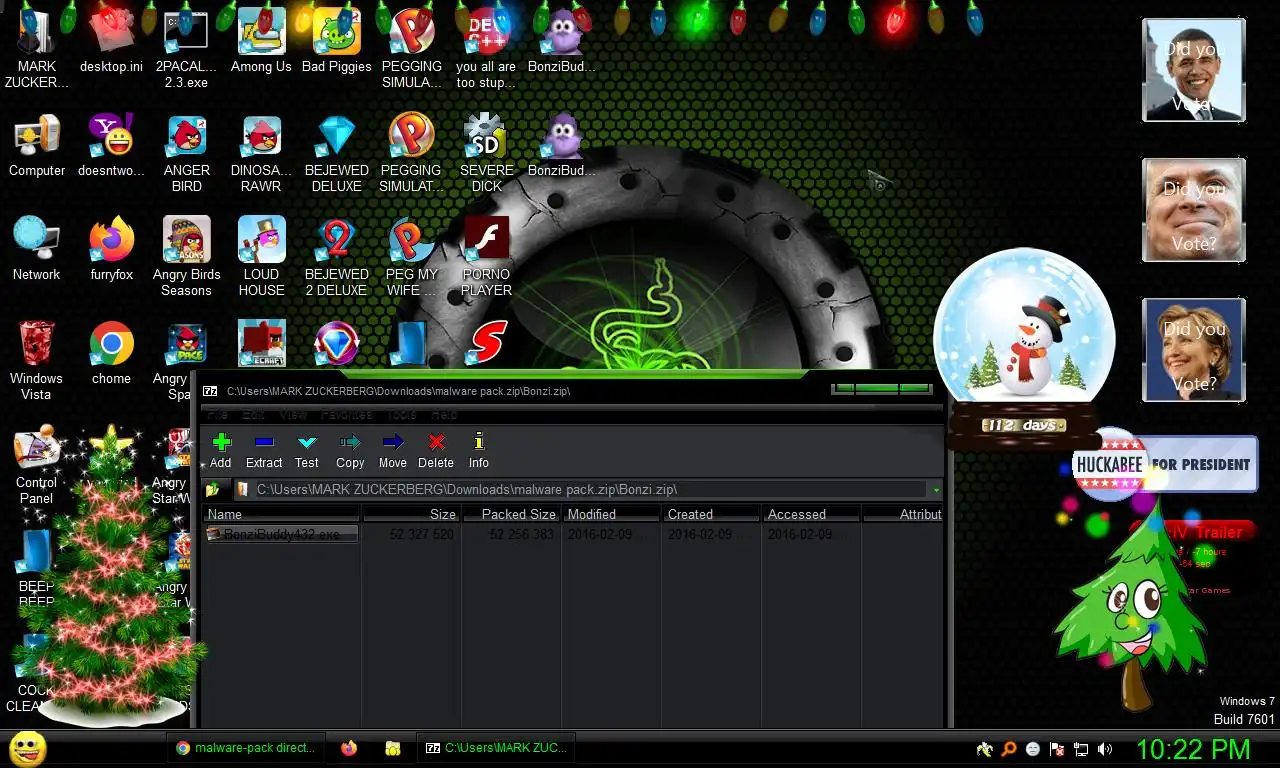Screen dimensions: 1280x768
Task: Select the Network desktop icon
Action: pyautogui.click(x=37, y=250)
